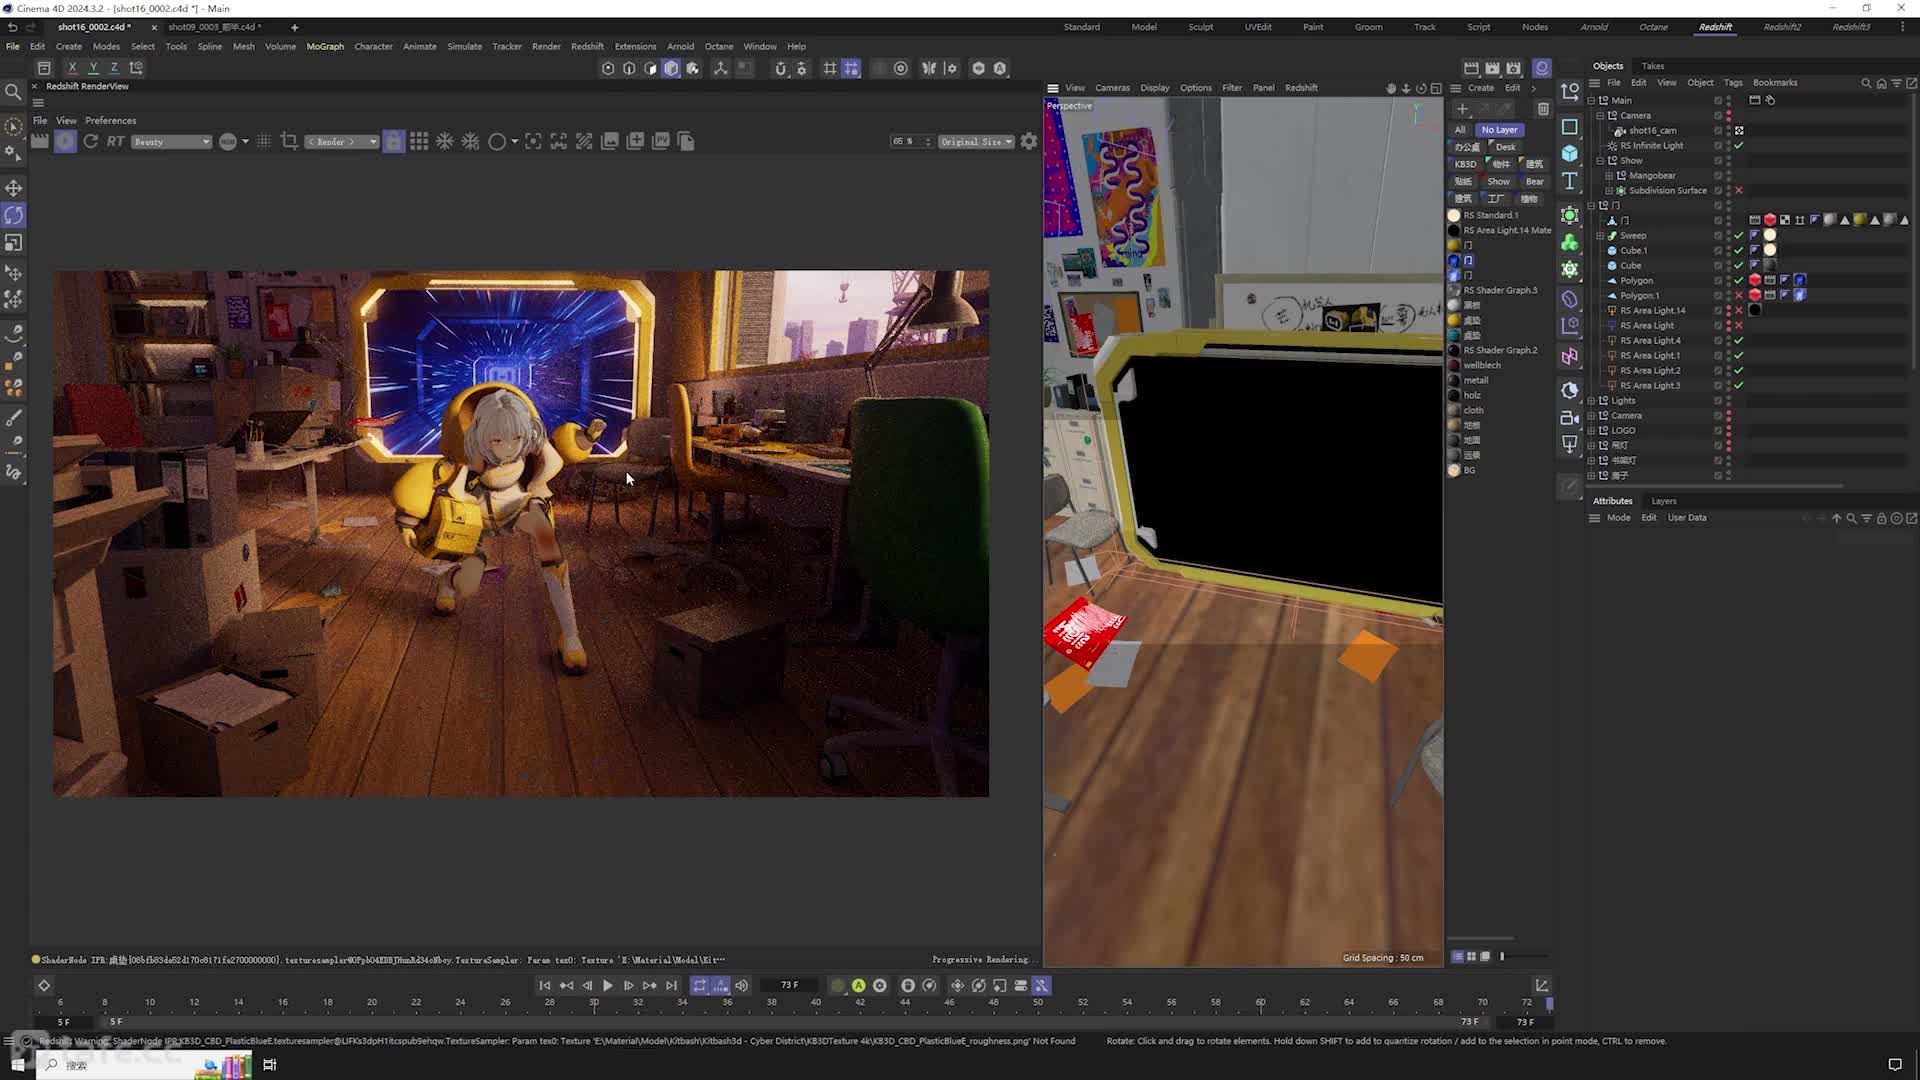1920x1080 pixels.
Task: Toggle the Z axis lock
Action: (114, 68)
